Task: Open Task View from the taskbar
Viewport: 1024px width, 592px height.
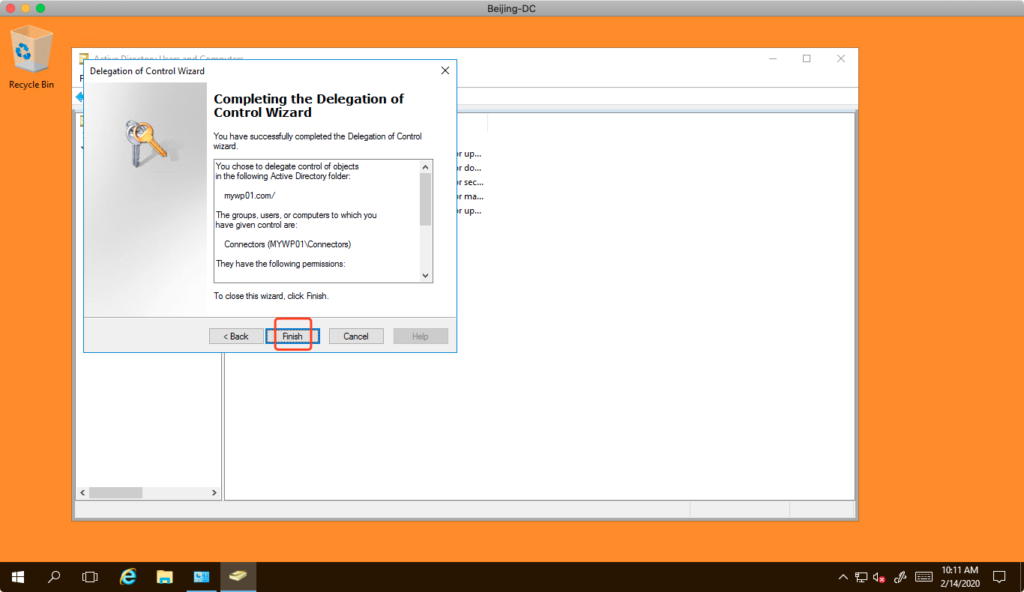Action: click(x=90, y=577)
